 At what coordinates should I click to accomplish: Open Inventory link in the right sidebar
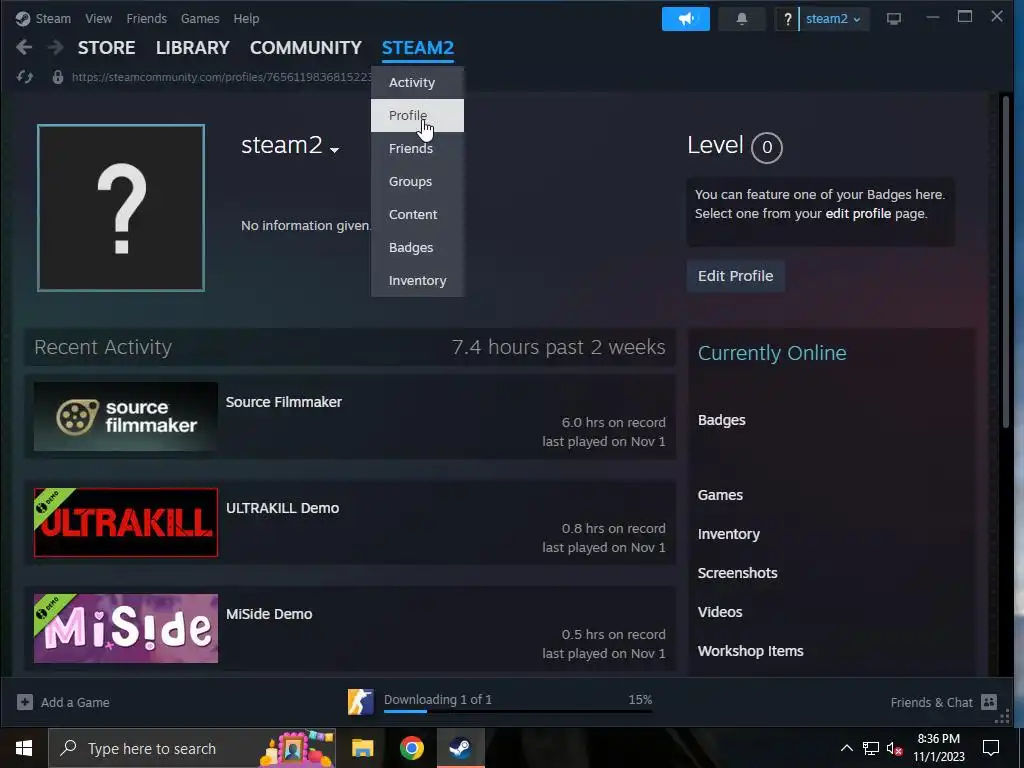(x=729, y=534)
